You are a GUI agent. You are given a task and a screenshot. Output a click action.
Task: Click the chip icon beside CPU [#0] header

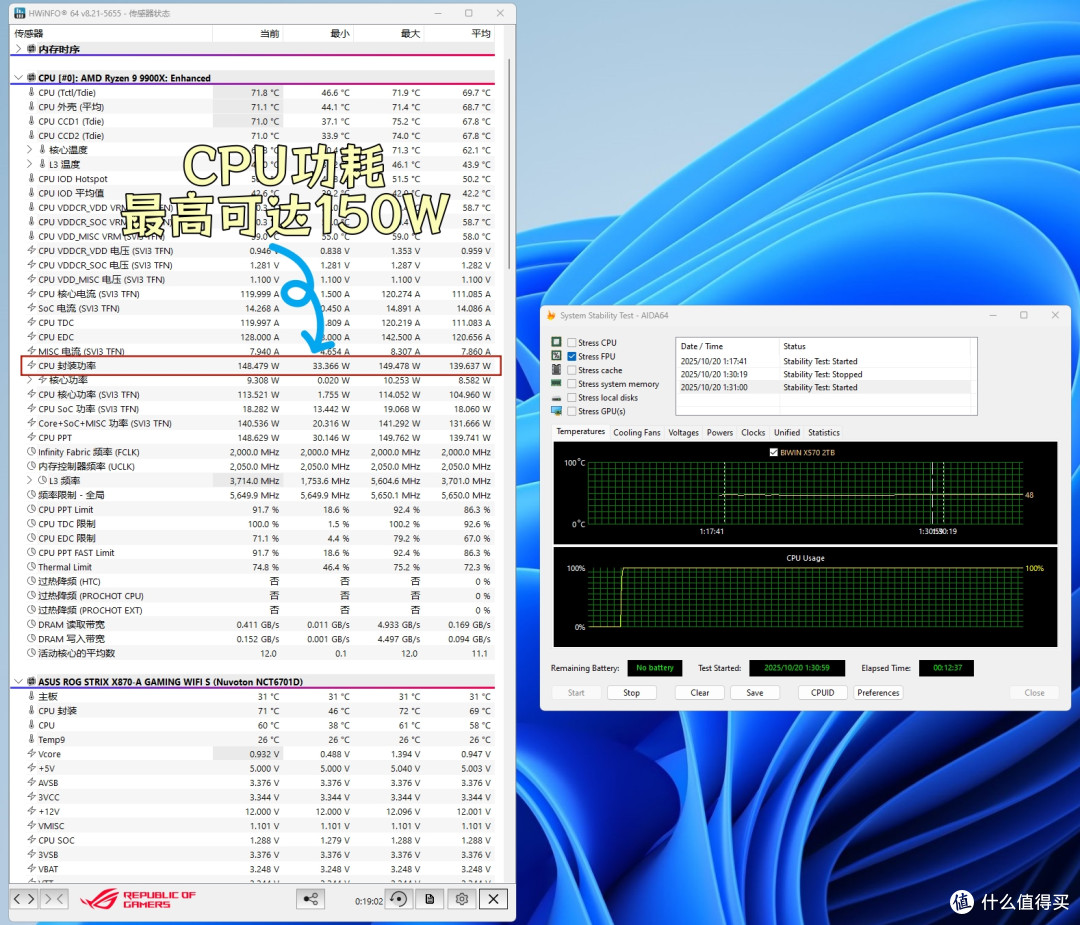[31, 78]
